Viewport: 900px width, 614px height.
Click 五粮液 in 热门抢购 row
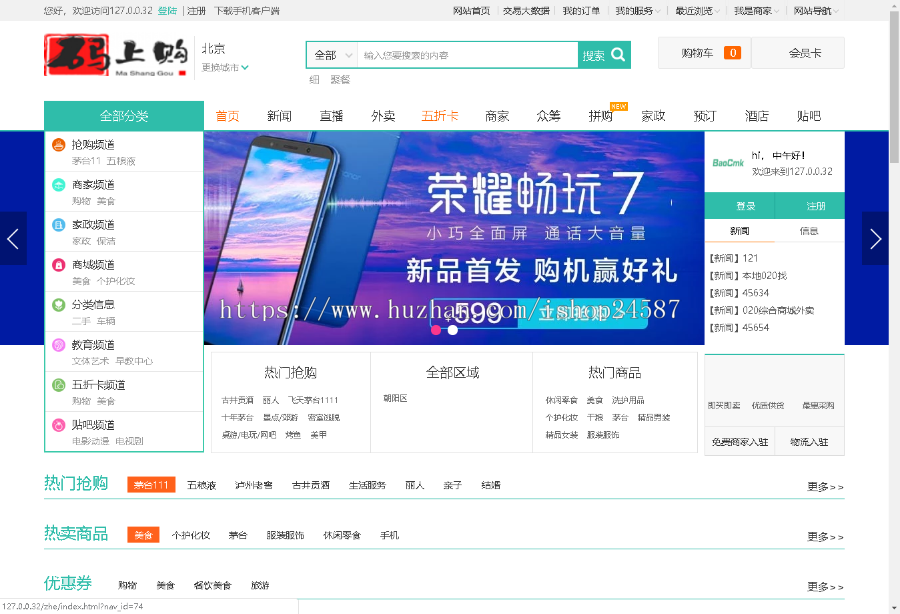(x=201, y=485)
